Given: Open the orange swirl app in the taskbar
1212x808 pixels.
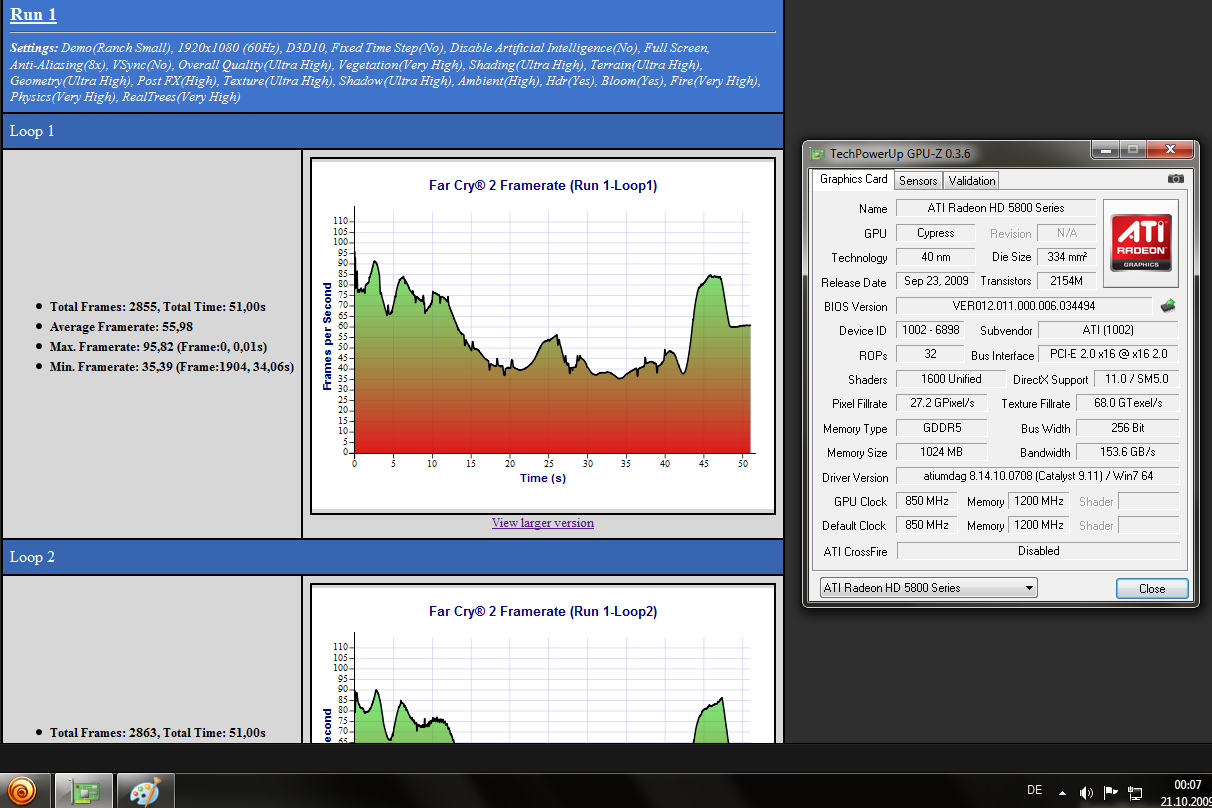Looking at the screenshot, I should (x=21, y=791).
